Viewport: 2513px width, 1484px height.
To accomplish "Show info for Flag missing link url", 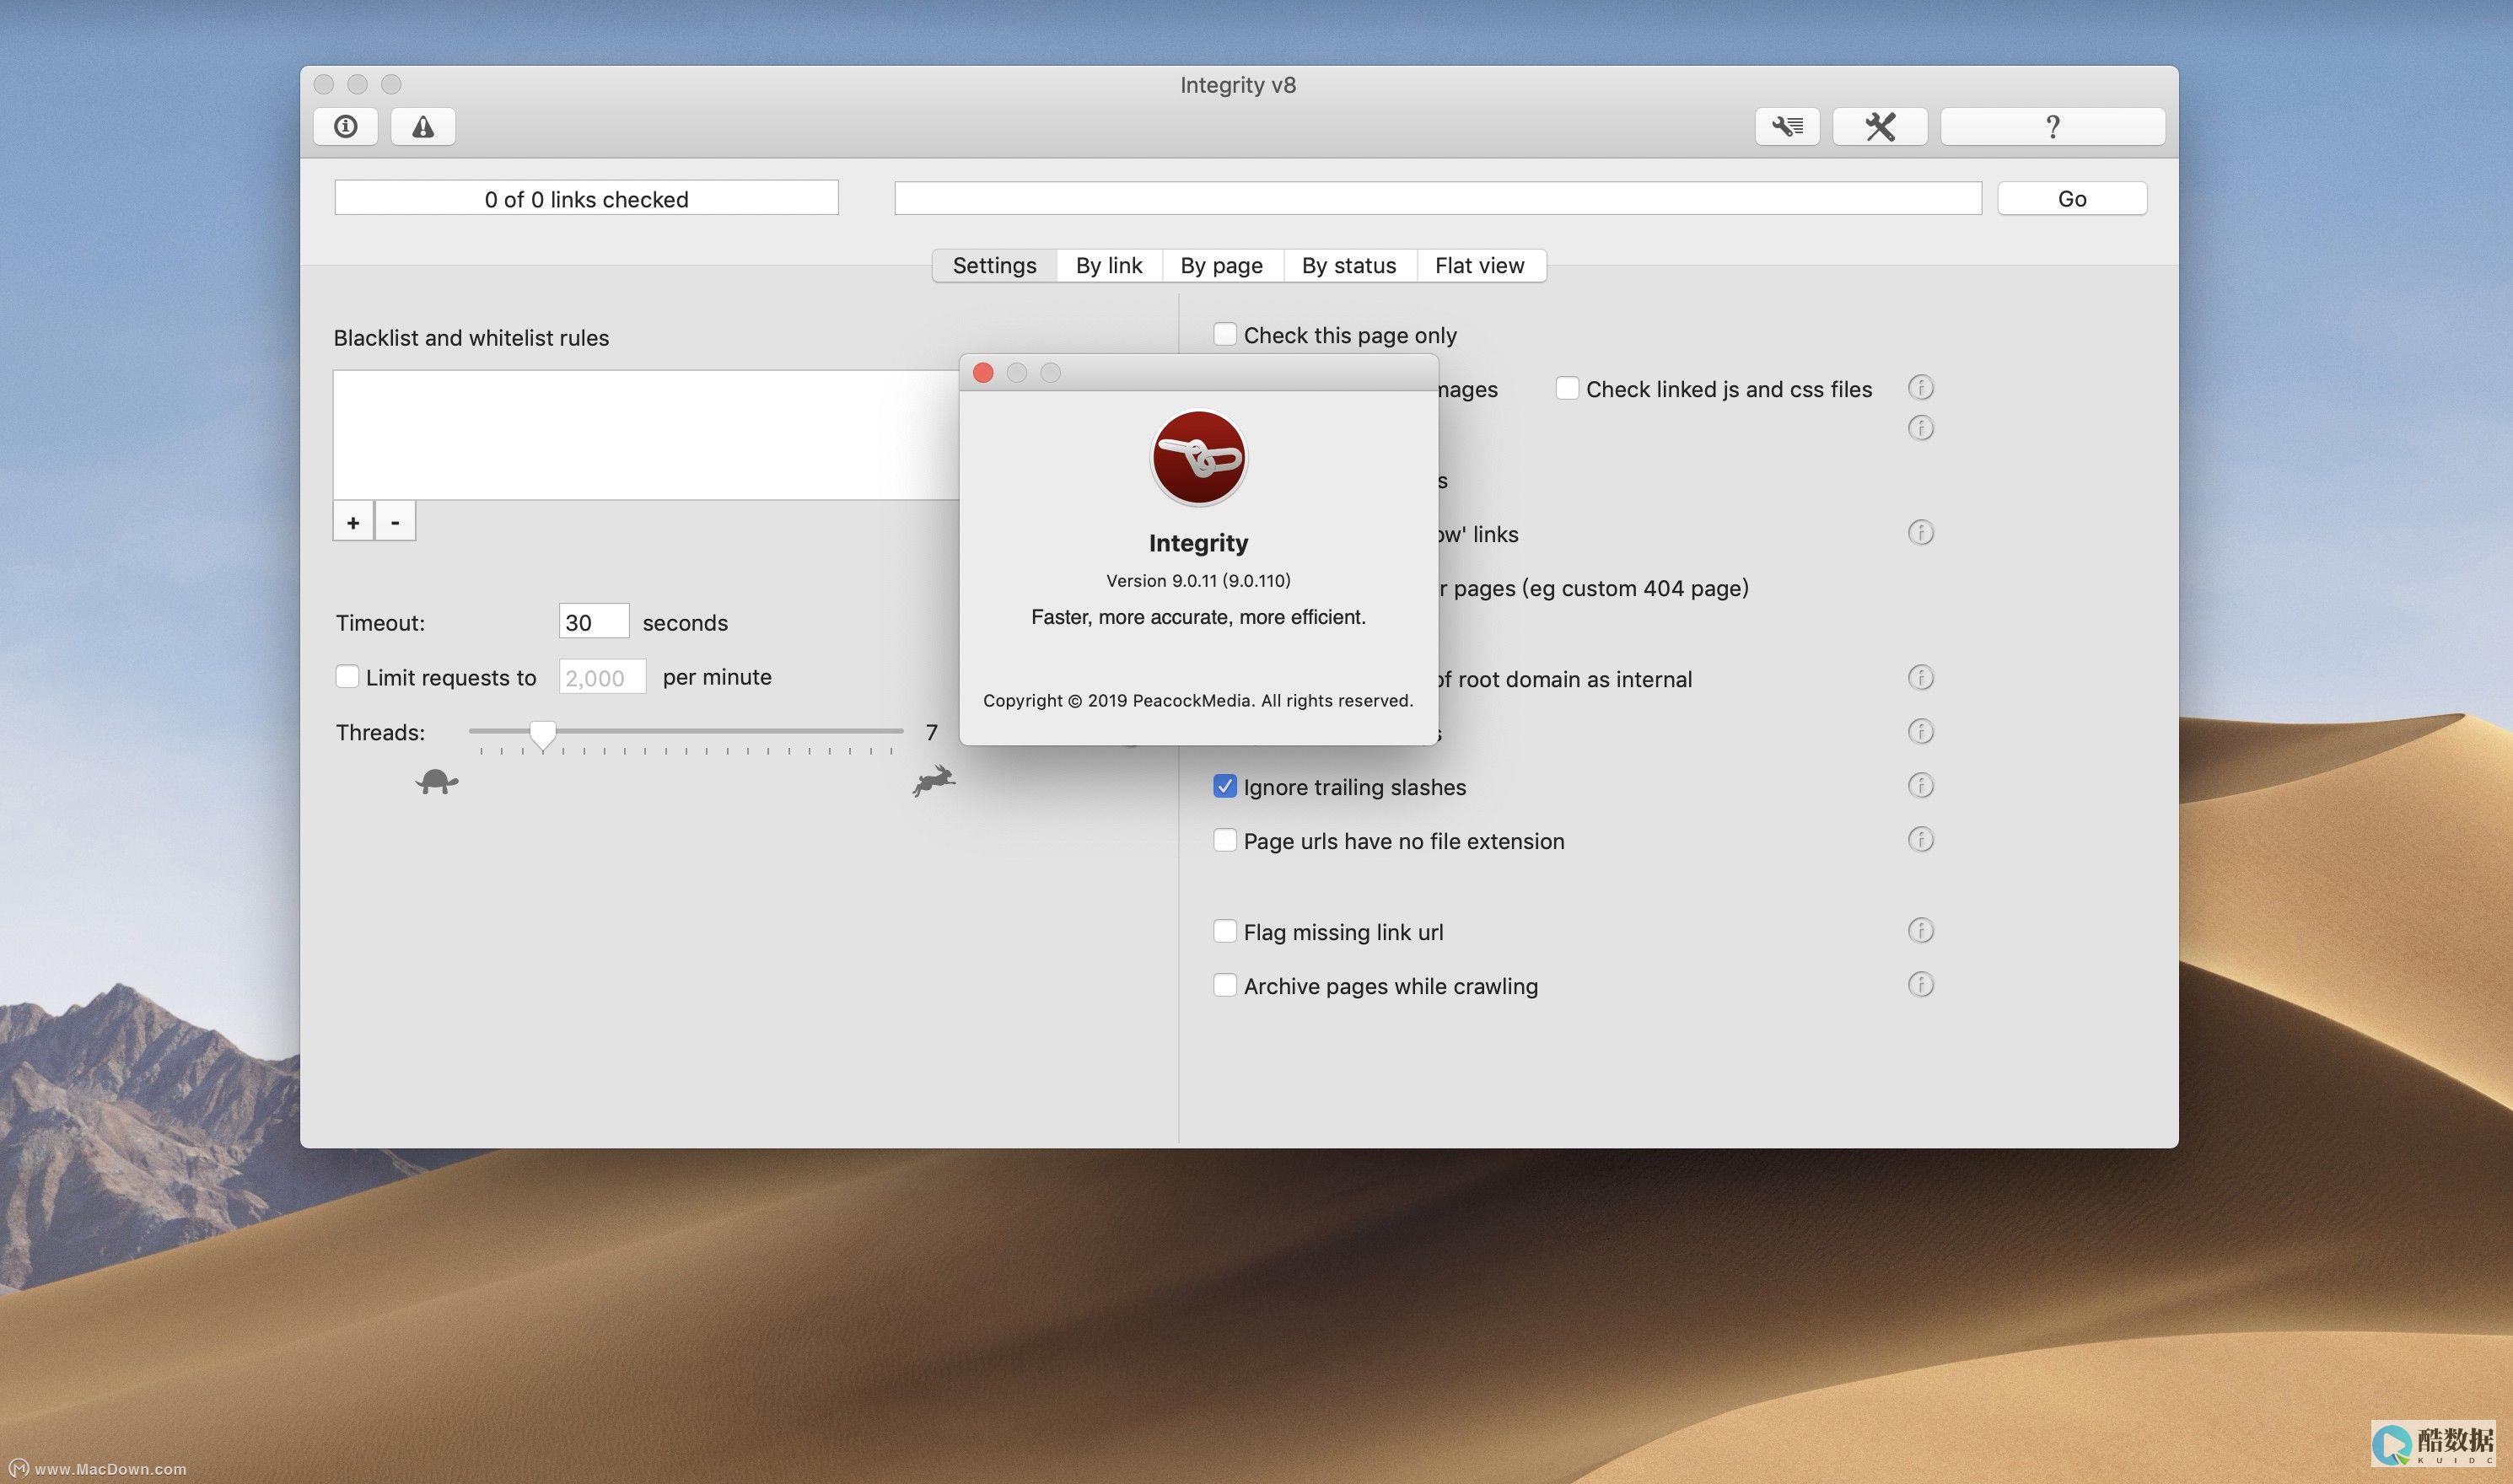I will 1920,930.
